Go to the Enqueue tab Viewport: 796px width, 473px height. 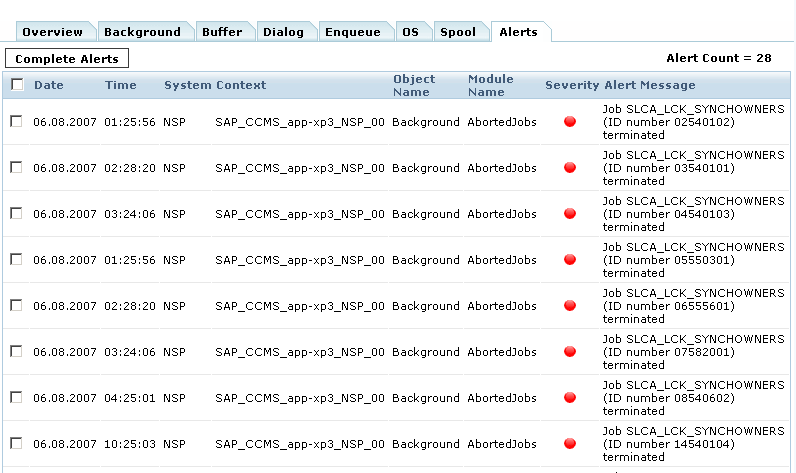352,32
